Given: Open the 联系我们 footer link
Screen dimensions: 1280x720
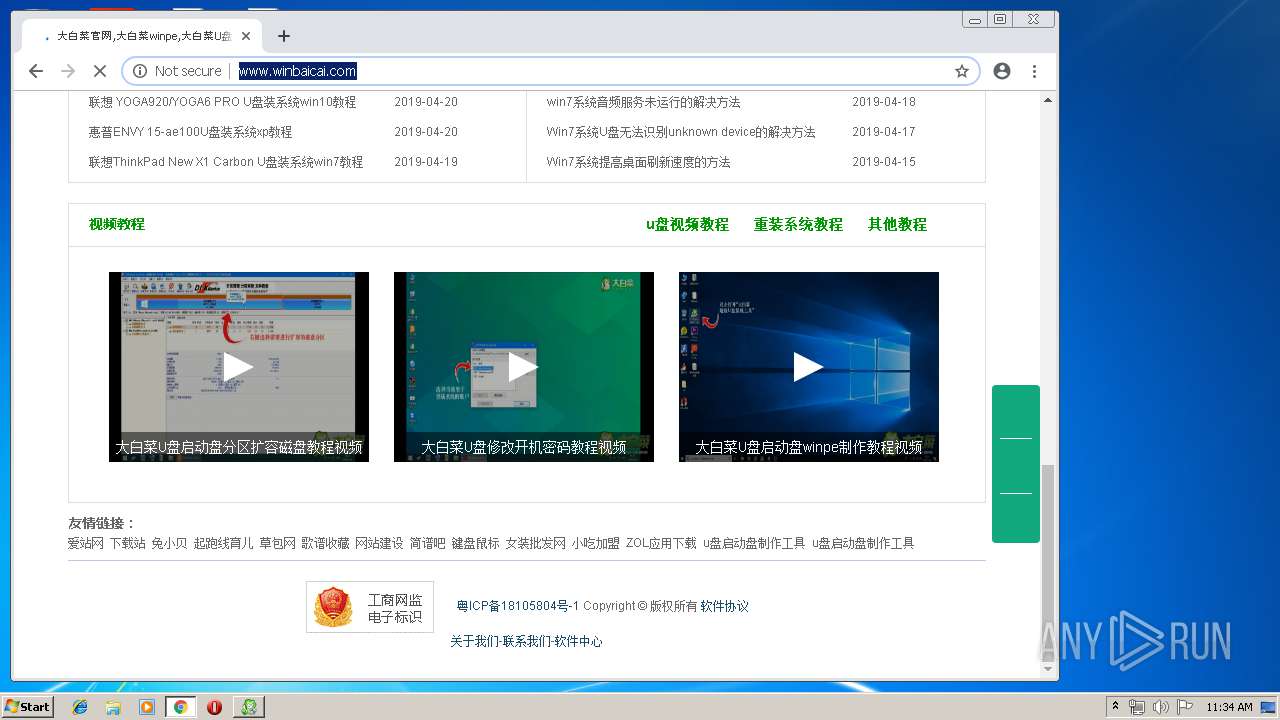Looking at the screenshot, I should tap(527, 641).
